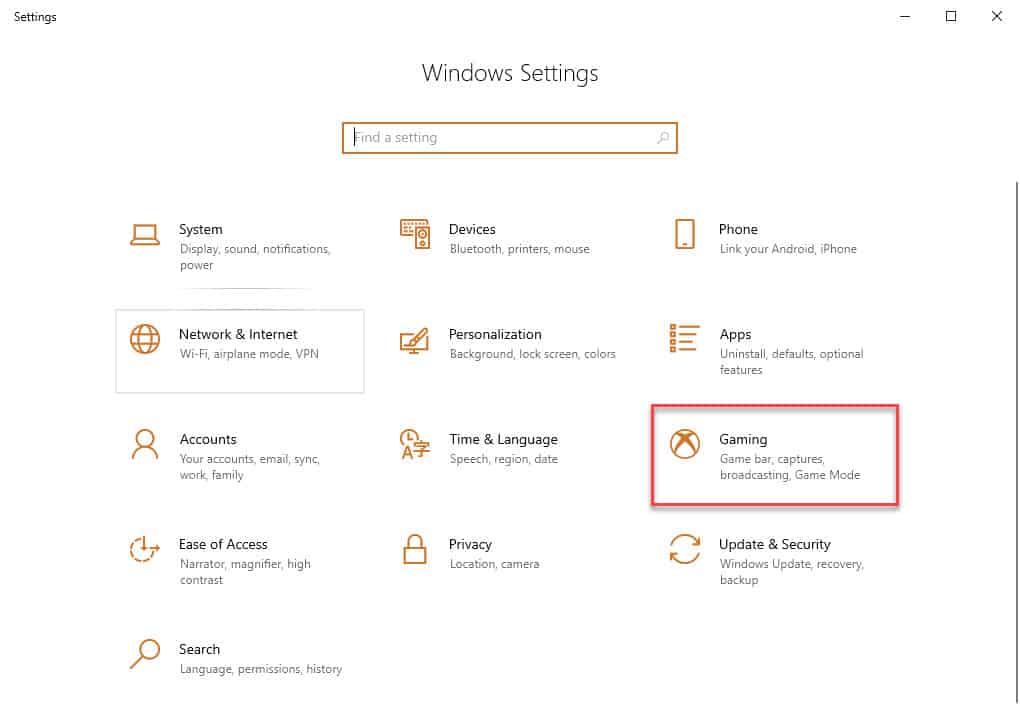Open Devices settings title
This screenshot has height=724, width=1020.
pyautogui.click(x=472, y=230)
